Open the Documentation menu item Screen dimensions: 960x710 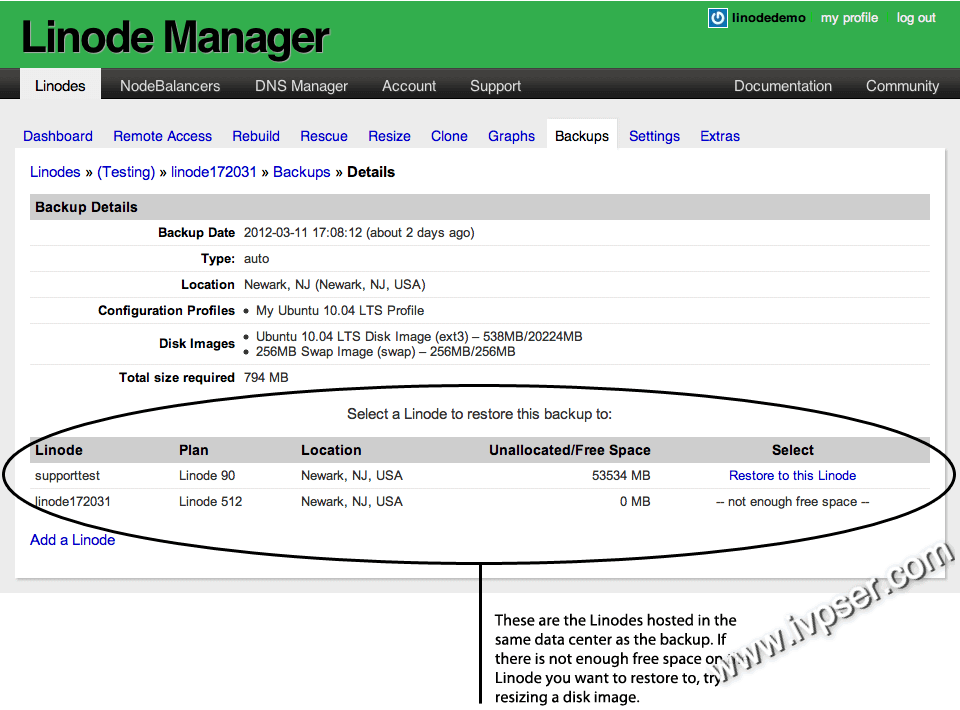[x=782, y=86]
